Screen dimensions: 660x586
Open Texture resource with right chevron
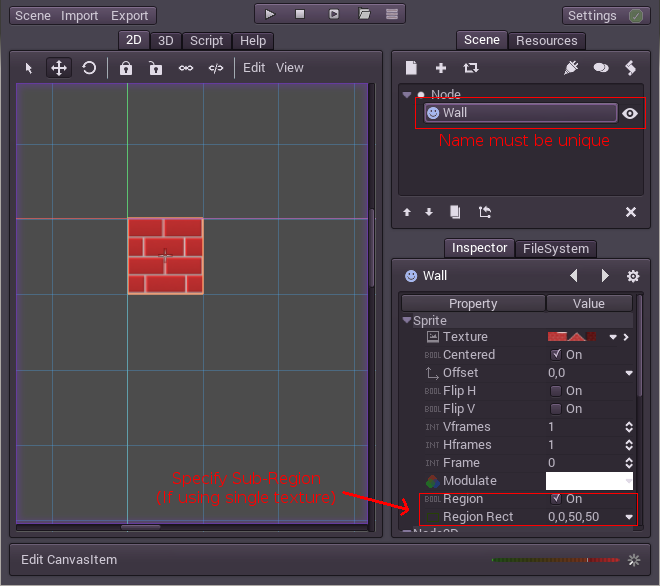(626, 337)
